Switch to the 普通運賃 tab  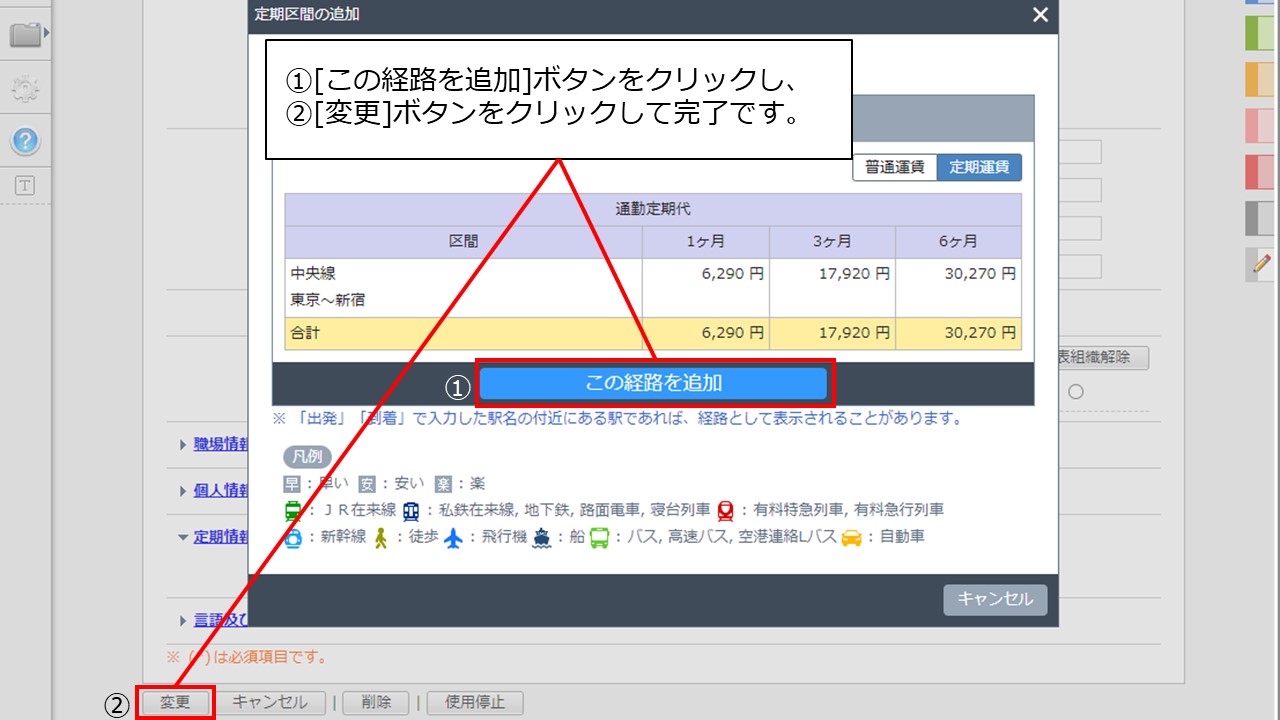(x=893, y=167)
